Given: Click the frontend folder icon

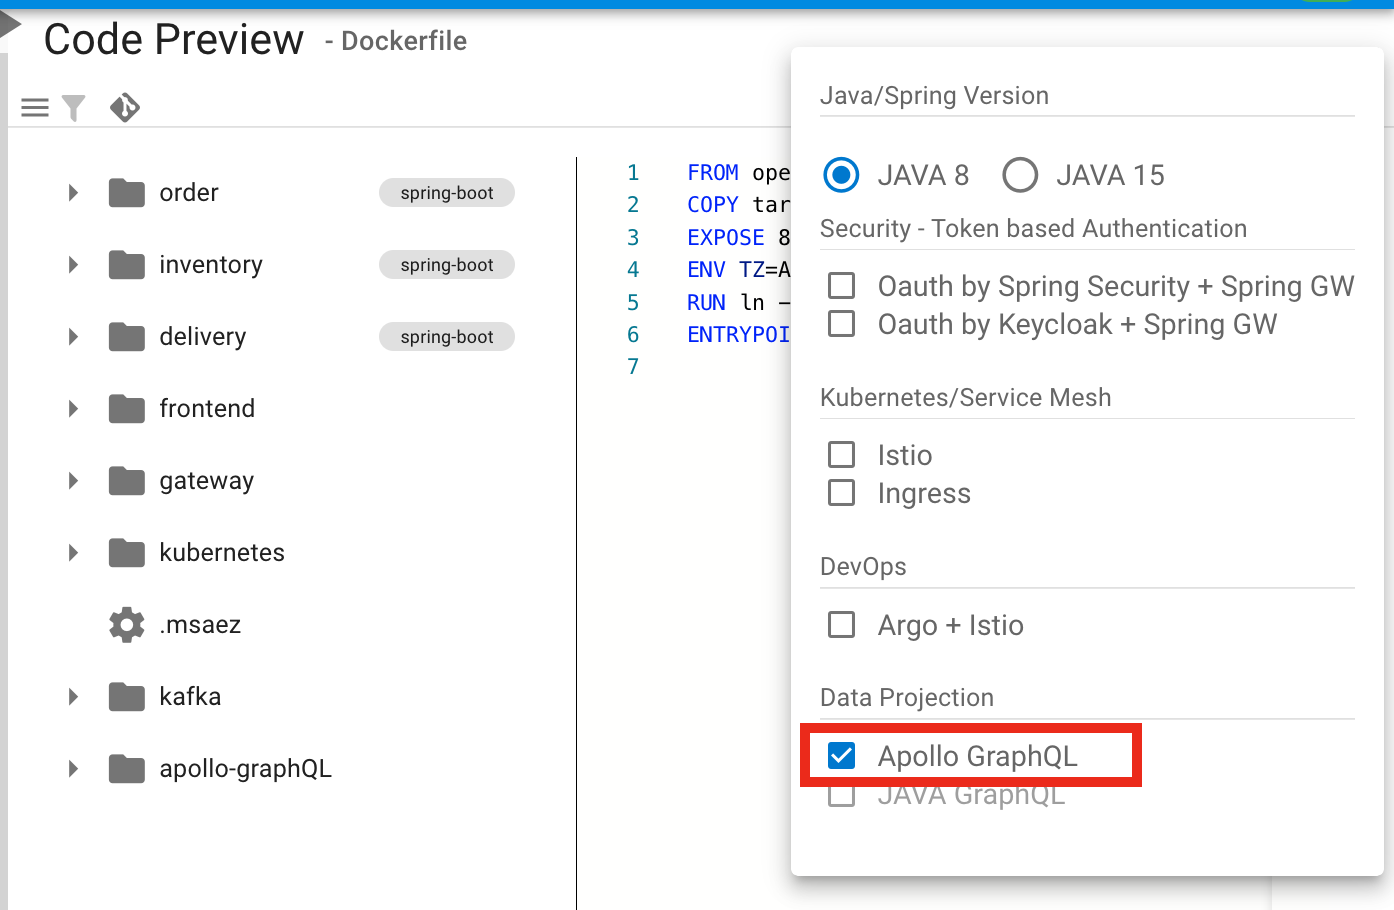Looking at the screenshot, I should [127, 408].
